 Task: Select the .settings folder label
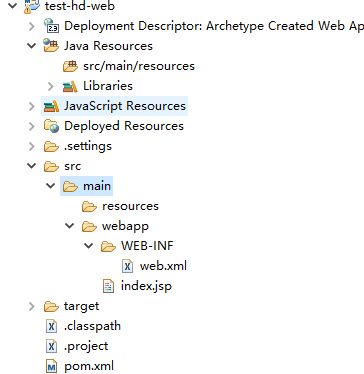tap(88, 146)
